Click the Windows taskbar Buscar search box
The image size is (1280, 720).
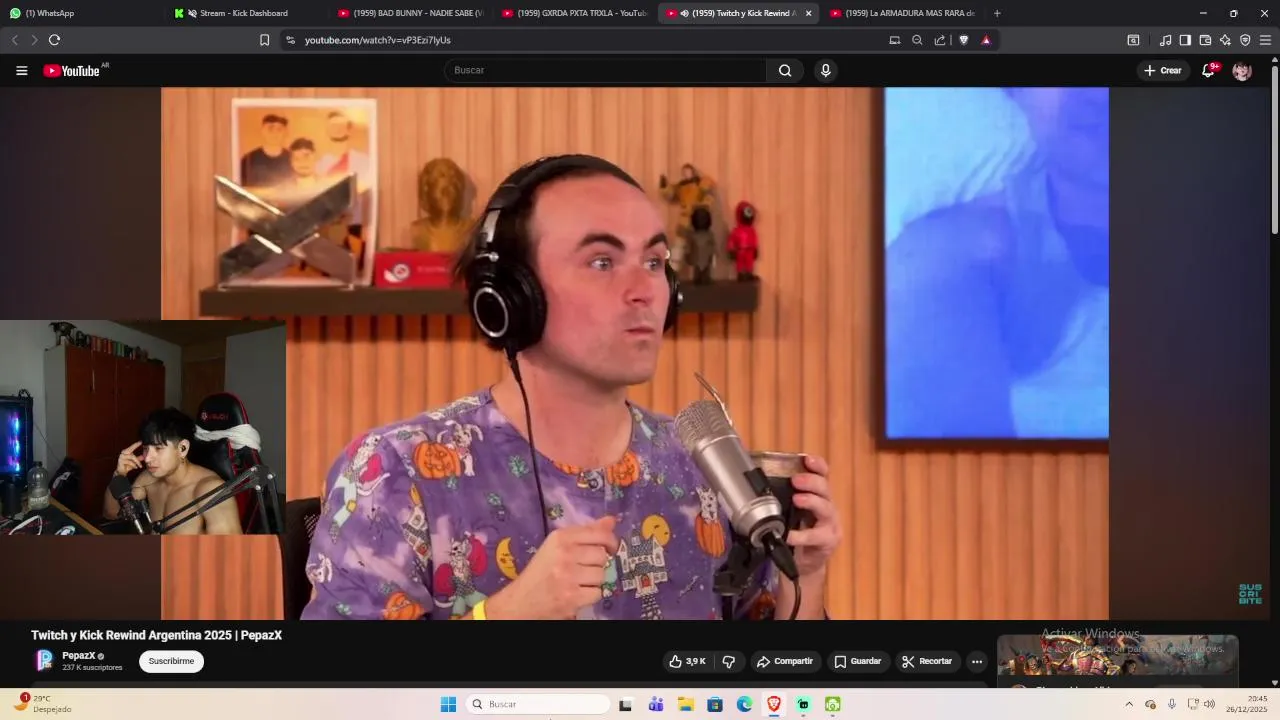[540, 704]
